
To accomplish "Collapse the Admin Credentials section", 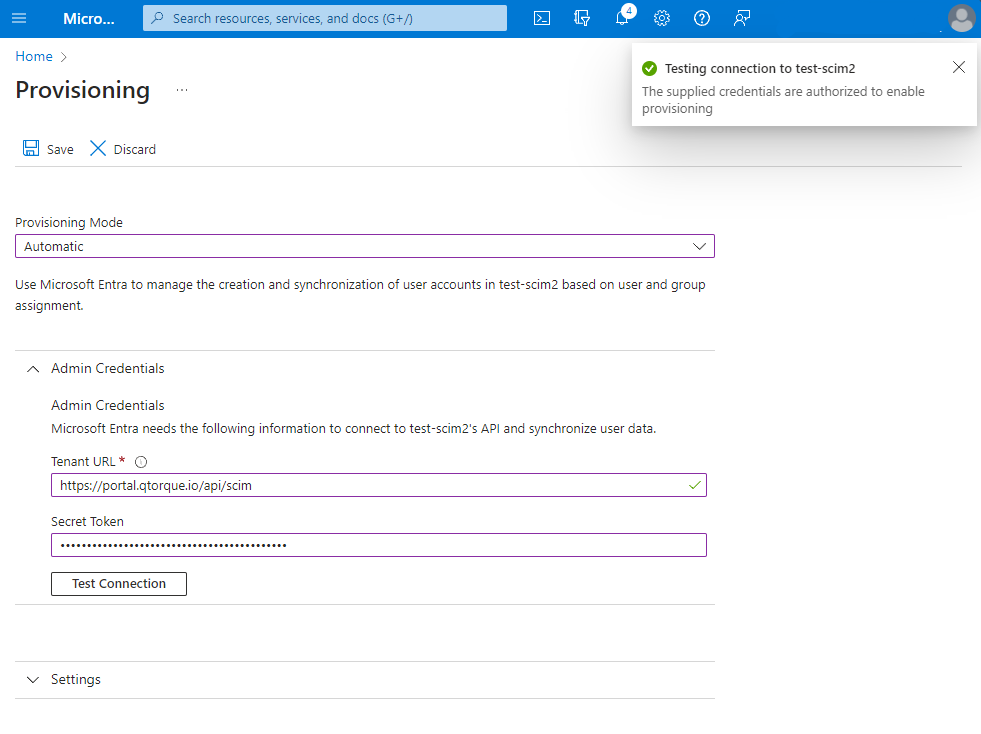I will [x=33, y=369].
